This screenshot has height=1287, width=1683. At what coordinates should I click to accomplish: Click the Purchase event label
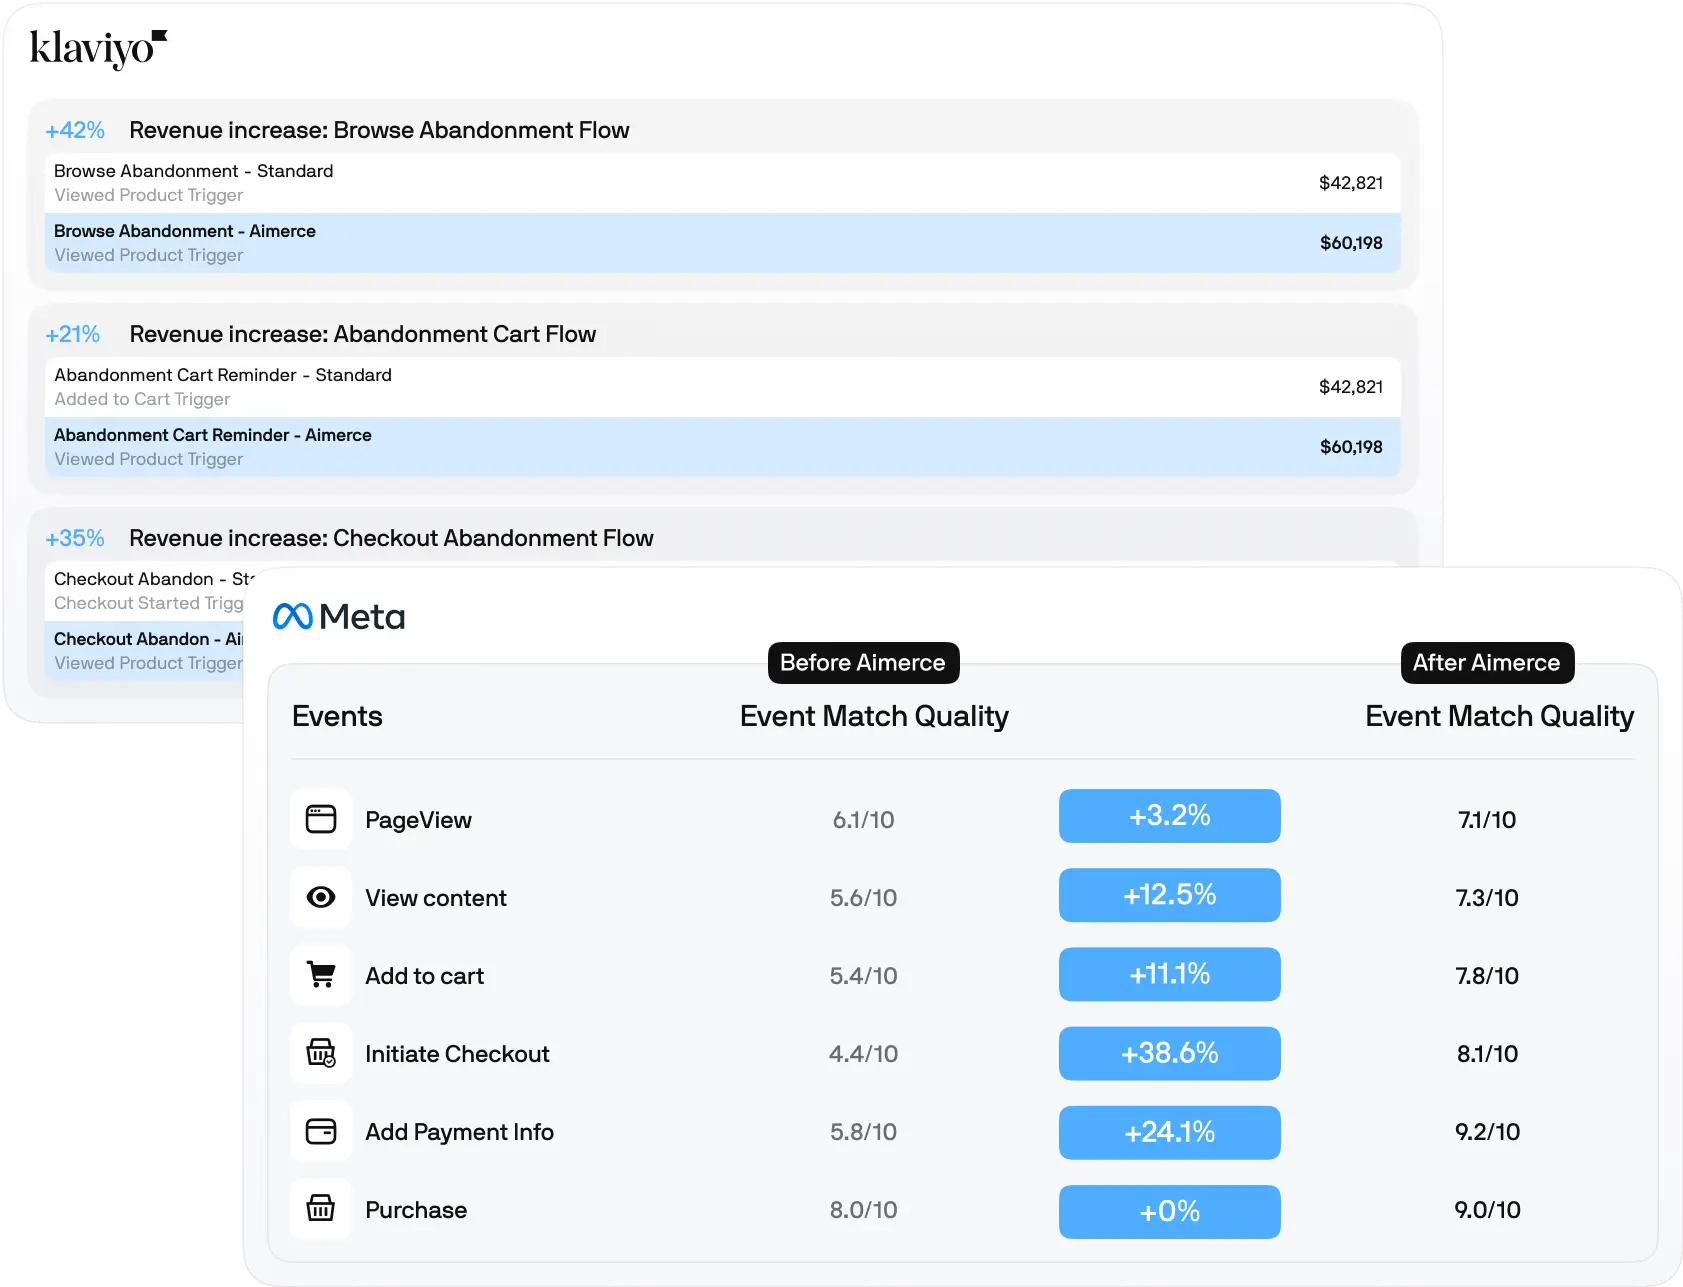(416, 1210)
